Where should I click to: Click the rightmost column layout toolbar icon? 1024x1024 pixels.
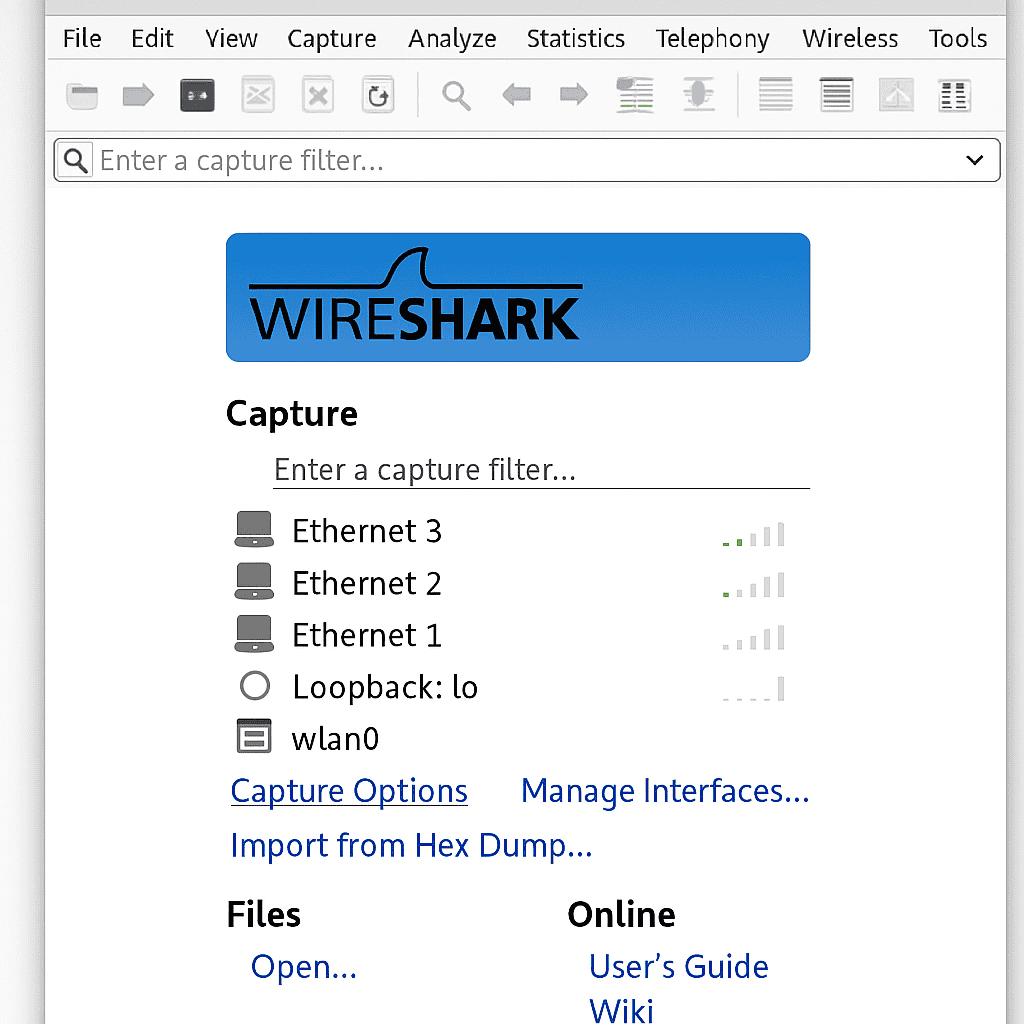tap(955, 96)
